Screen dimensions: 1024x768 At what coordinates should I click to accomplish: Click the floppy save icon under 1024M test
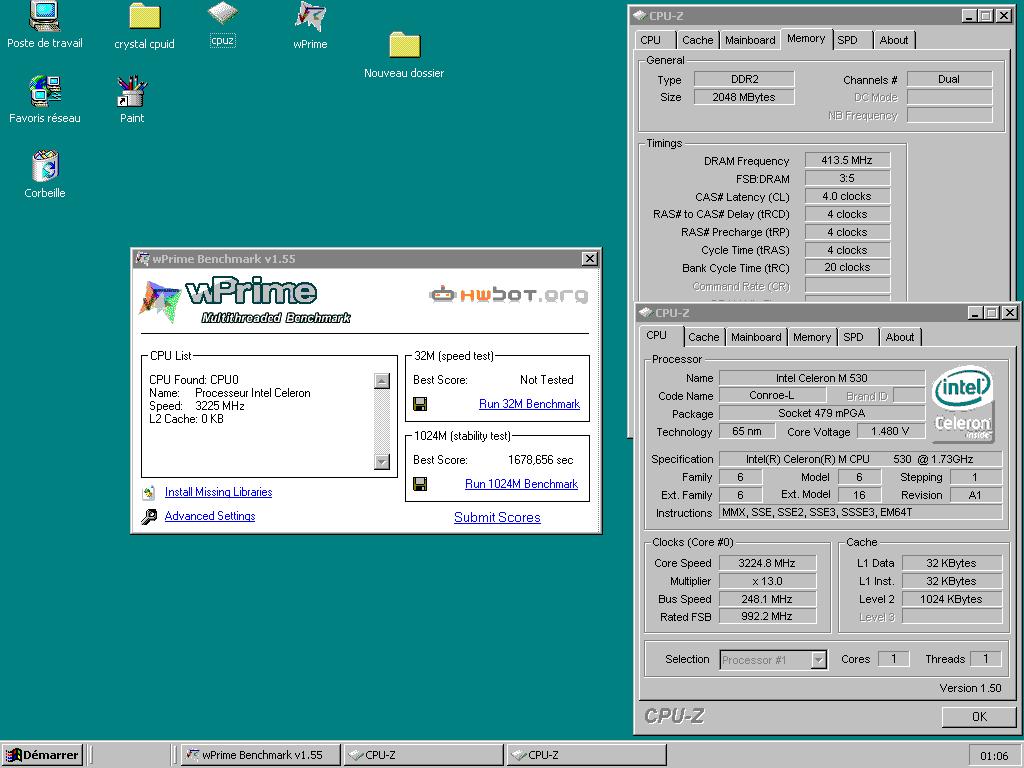[x=420, y=484]
